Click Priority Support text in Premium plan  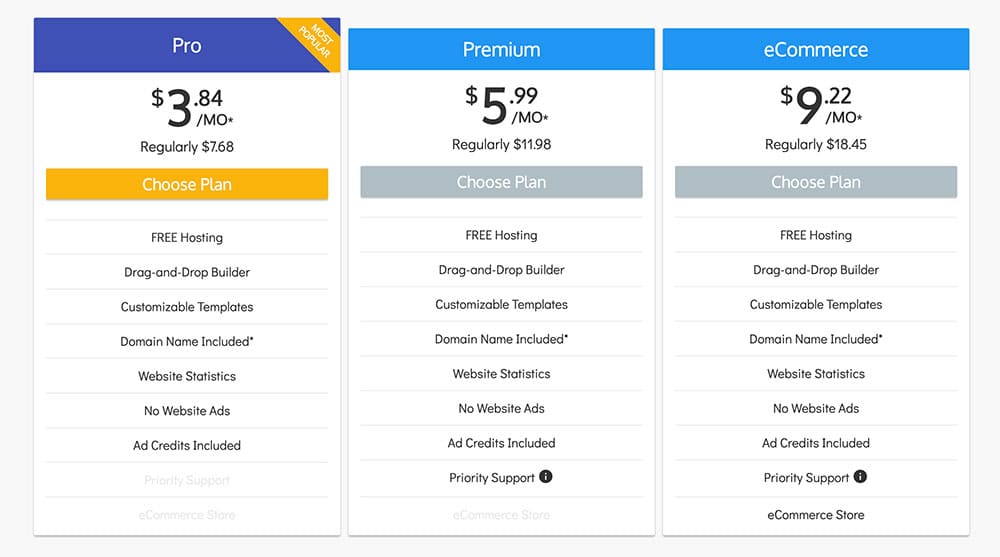coord(492,478)
